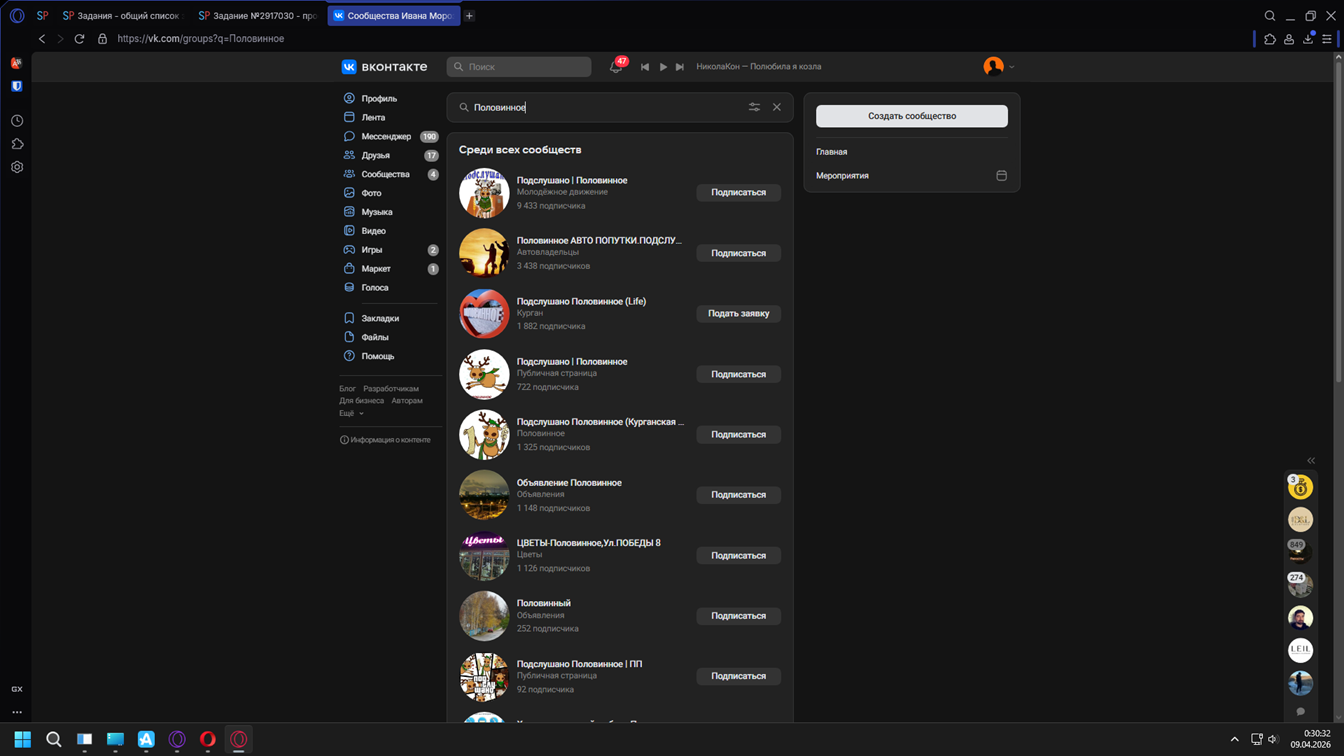Expand the profile avatar menu
The width and height of the screenshot is (1344, 756).
click(x=998, y=67)
